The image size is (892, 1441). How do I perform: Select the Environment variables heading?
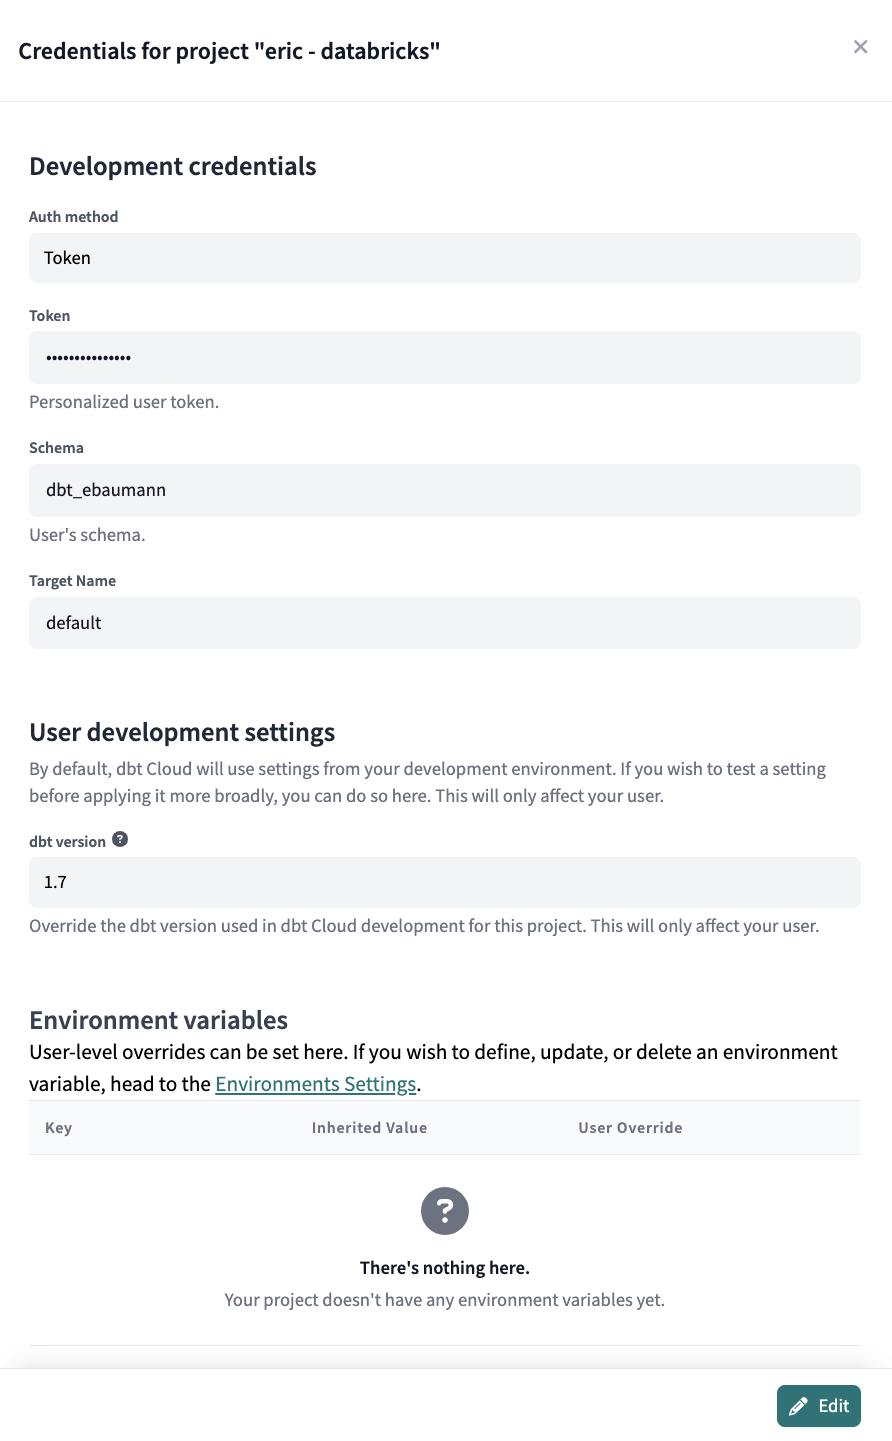point(158,1020)
